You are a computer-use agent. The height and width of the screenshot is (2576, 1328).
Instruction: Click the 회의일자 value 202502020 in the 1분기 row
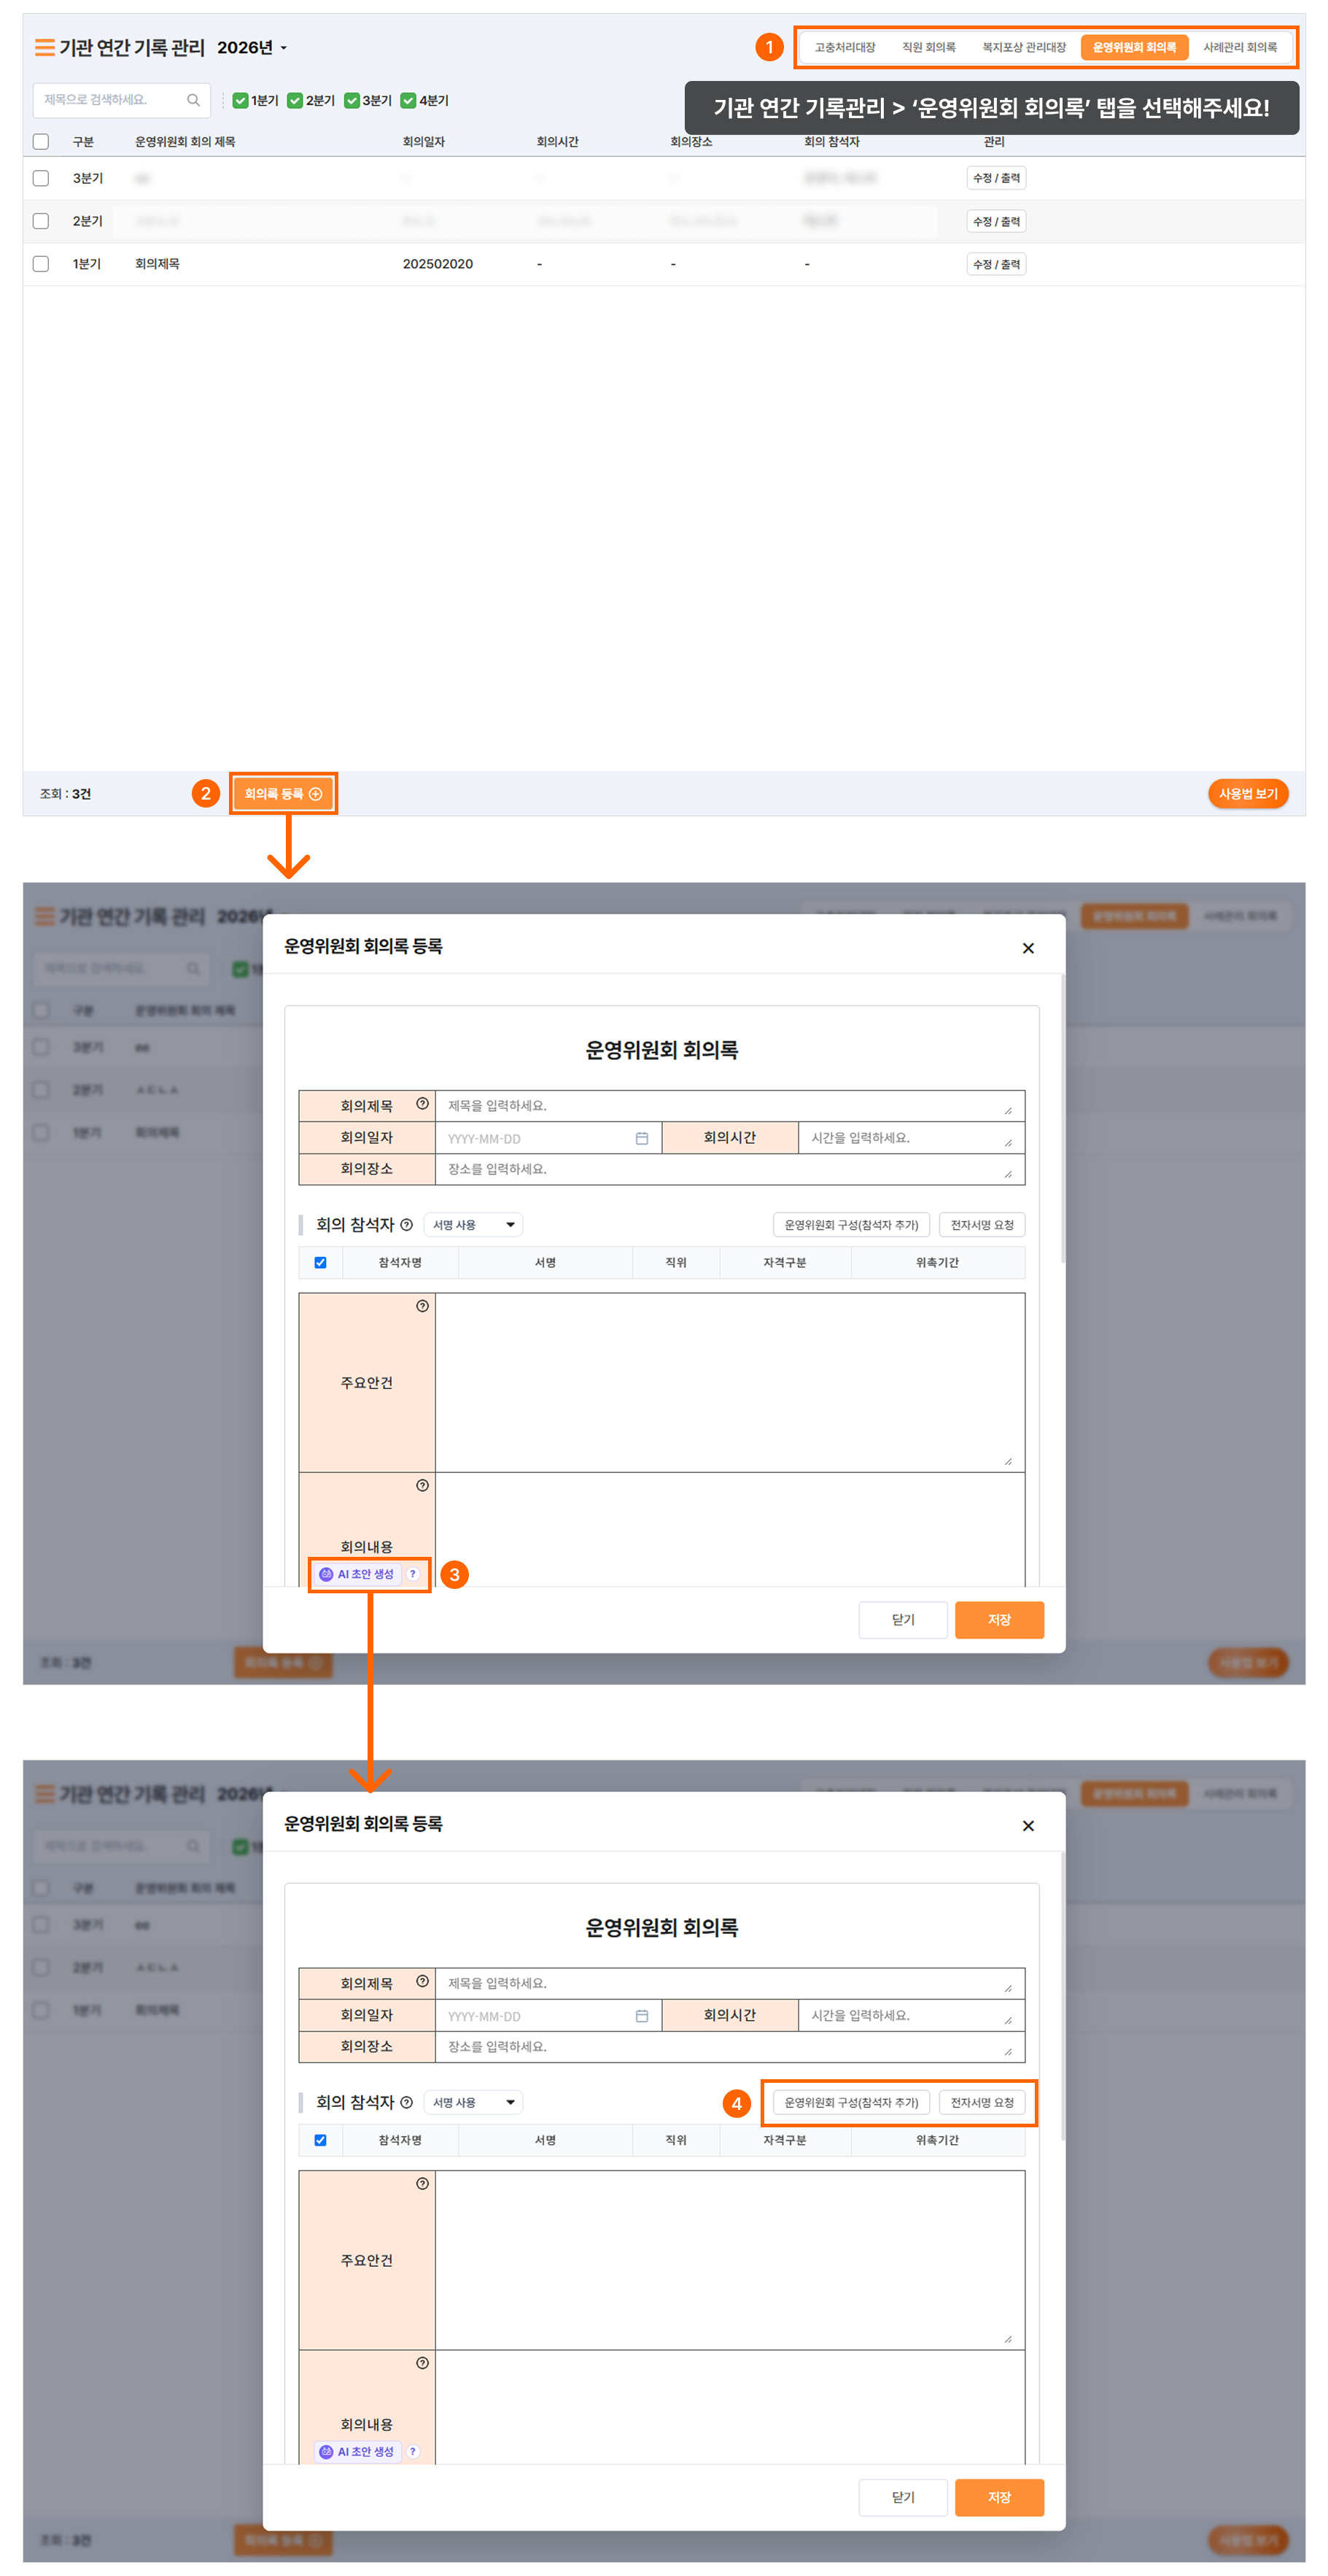(x=438, y=264)
